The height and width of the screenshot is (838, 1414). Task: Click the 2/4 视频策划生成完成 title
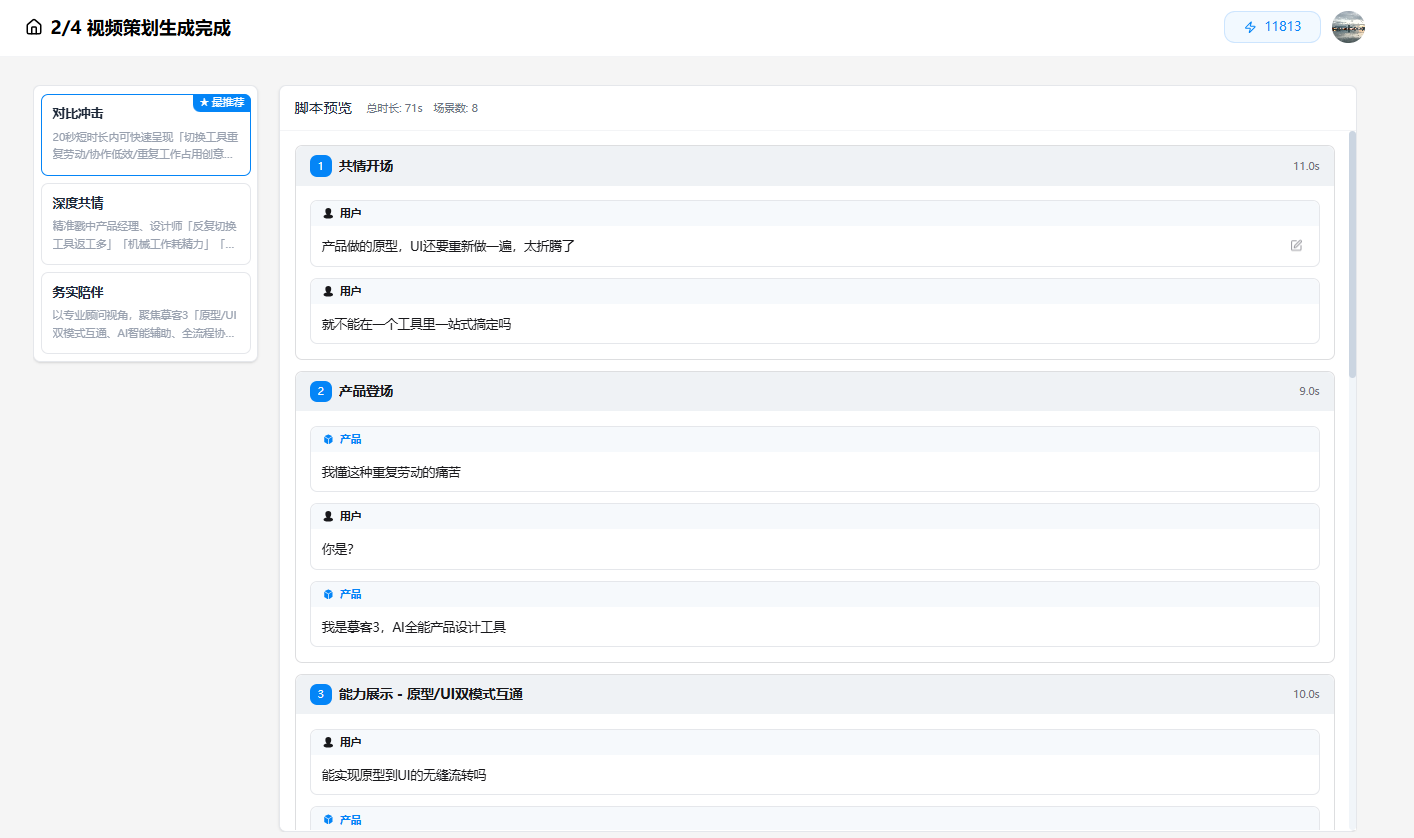click(141, 28)
